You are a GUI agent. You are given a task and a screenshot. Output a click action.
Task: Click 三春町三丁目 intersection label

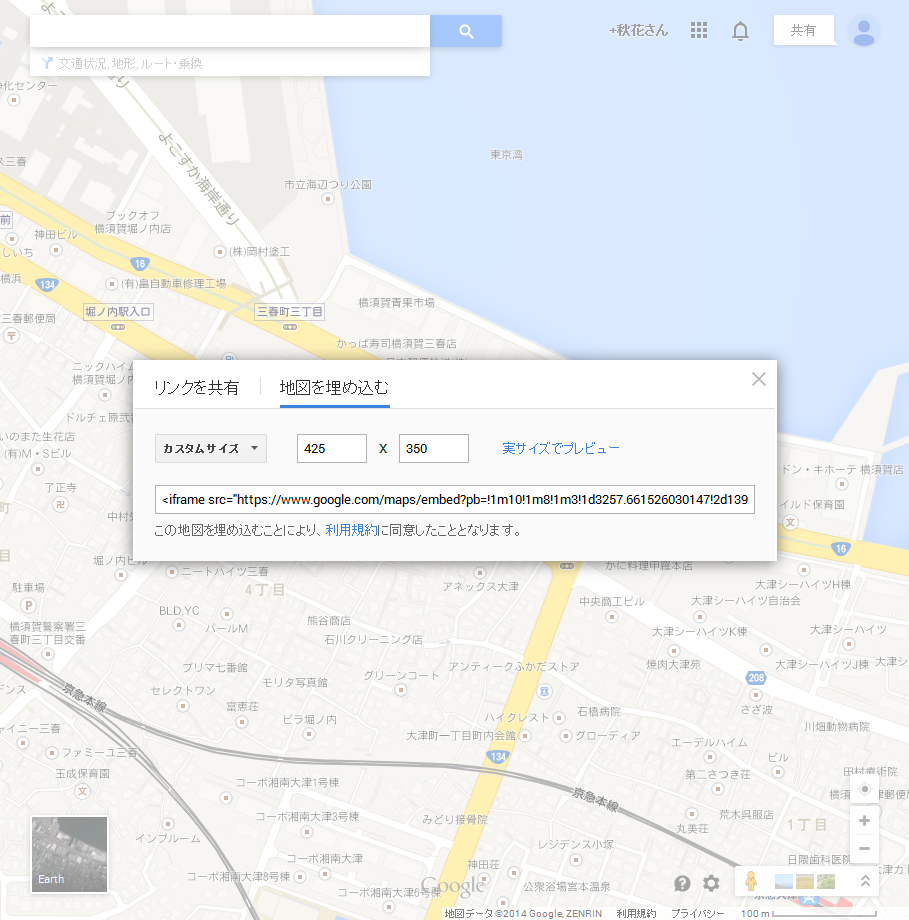pyautogui.click(x=290, y=312)
